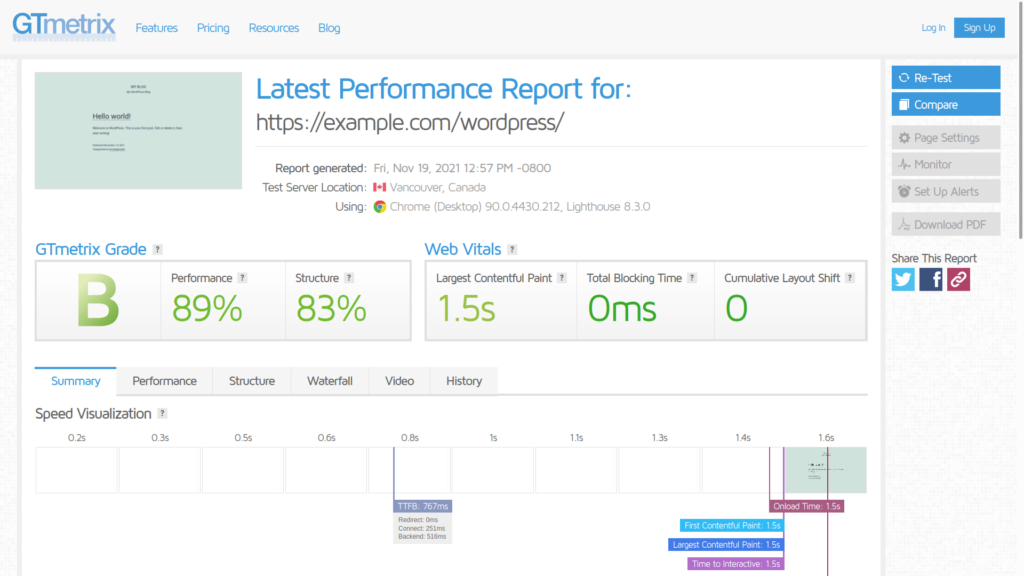Open Page Settings
1024x576 pixels.
(x=946, y=138)
